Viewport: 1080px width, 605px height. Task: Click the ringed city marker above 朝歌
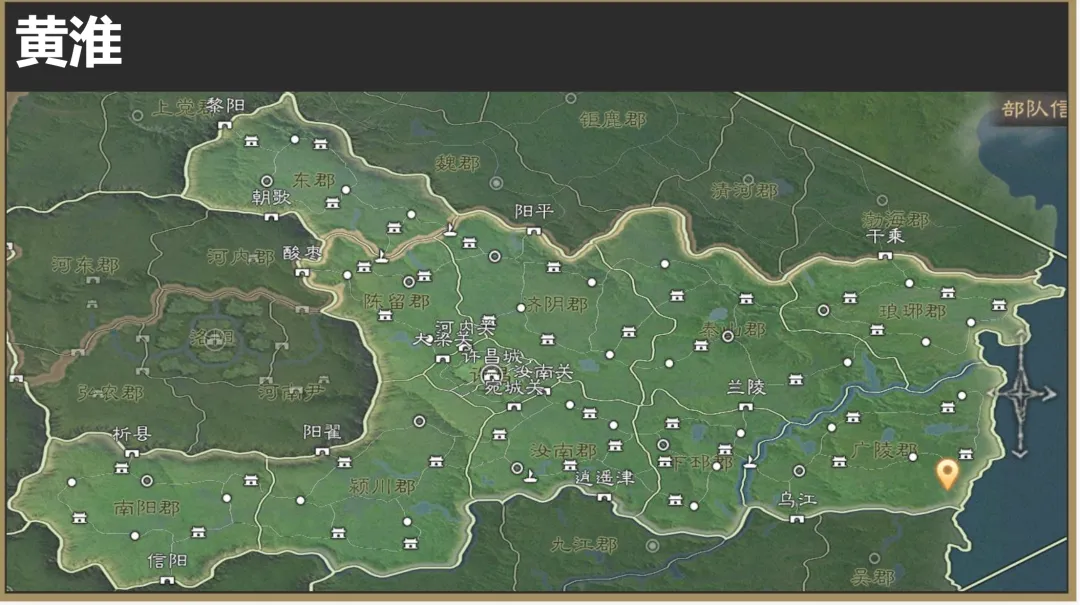point(267,181)
